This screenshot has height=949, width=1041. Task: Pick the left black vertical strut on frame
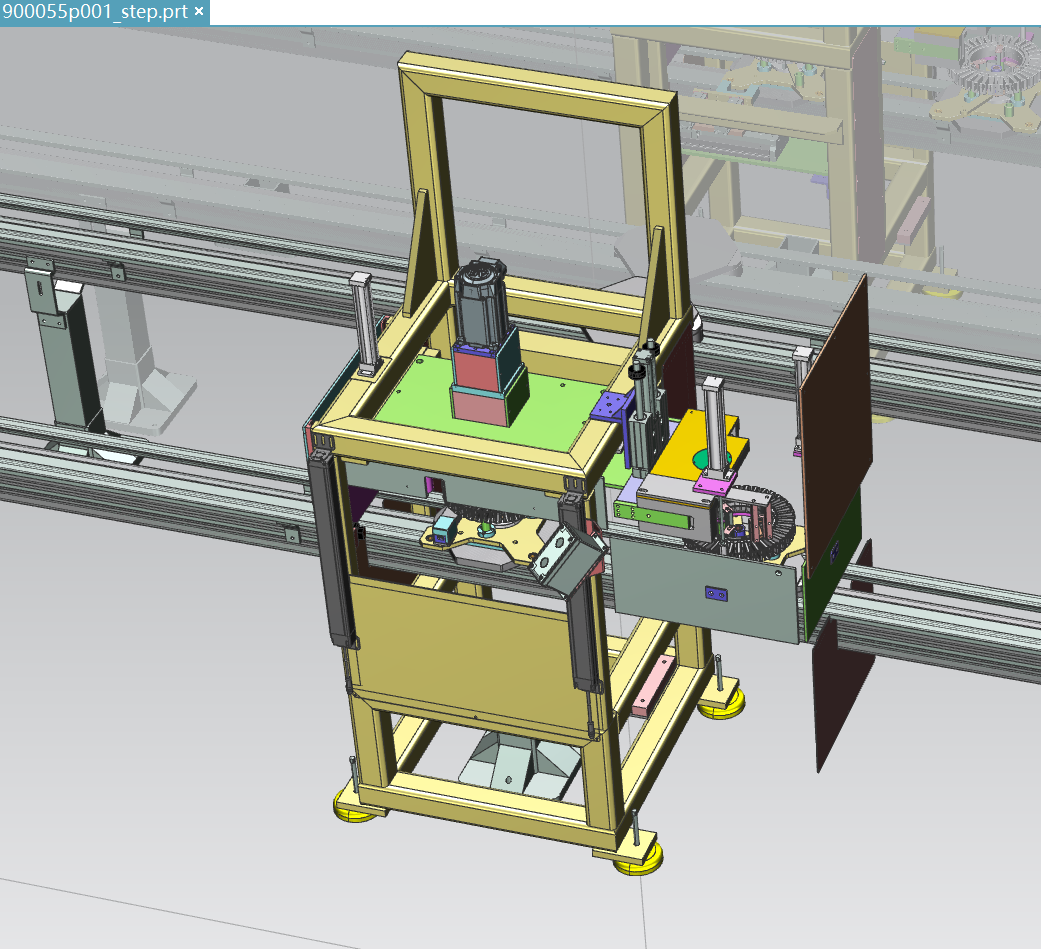pyautogui.click(x=331, y=548)
